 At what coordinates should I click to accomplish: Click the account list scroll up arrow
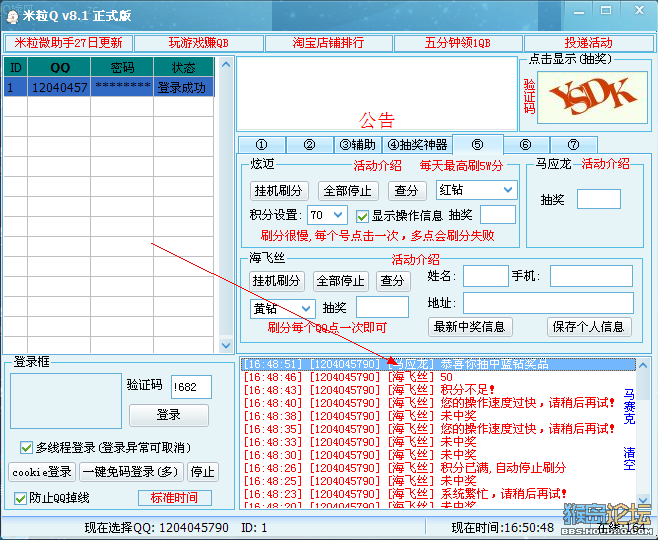pos(226,65)
